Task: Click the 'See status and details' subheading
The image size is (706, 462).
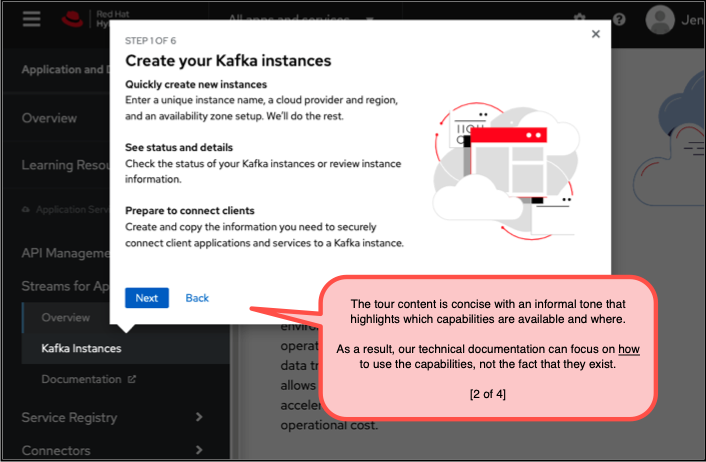Action: pos(179,147)
